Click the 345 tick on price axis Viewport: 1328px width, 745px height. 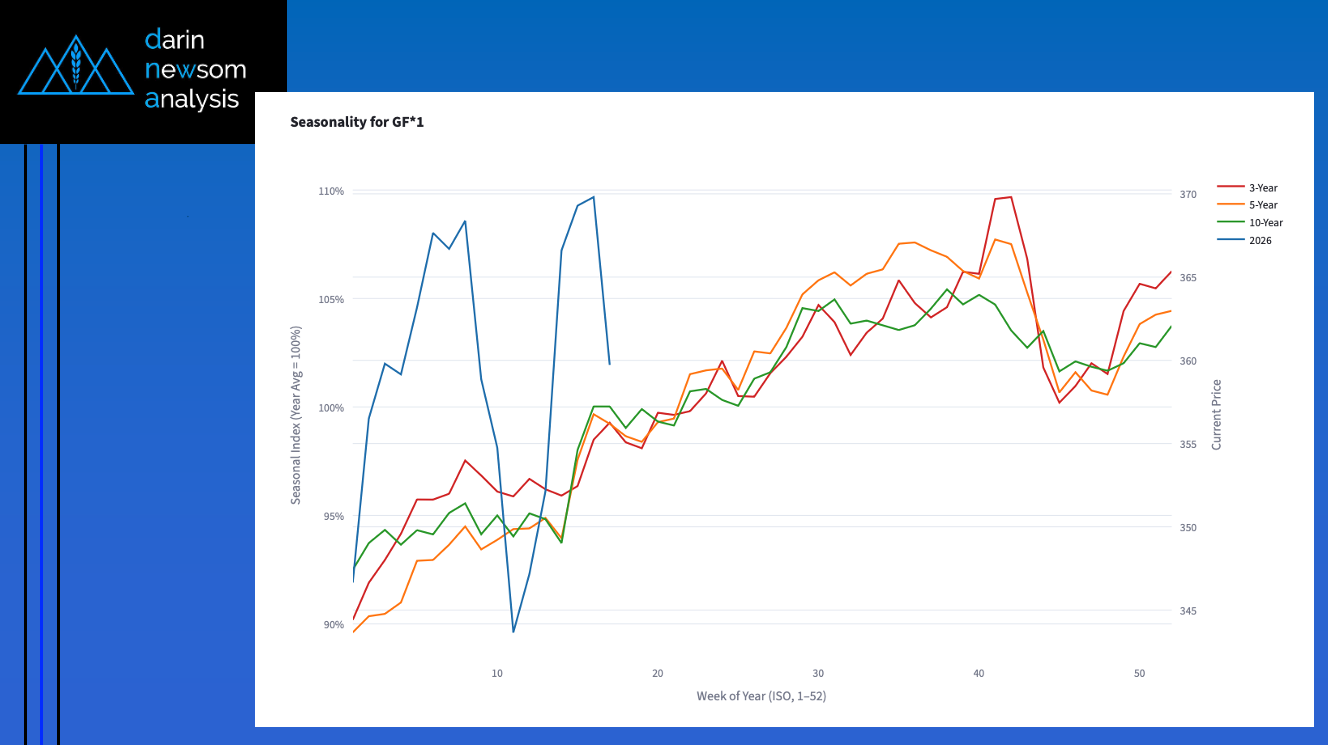[1188, 611]
